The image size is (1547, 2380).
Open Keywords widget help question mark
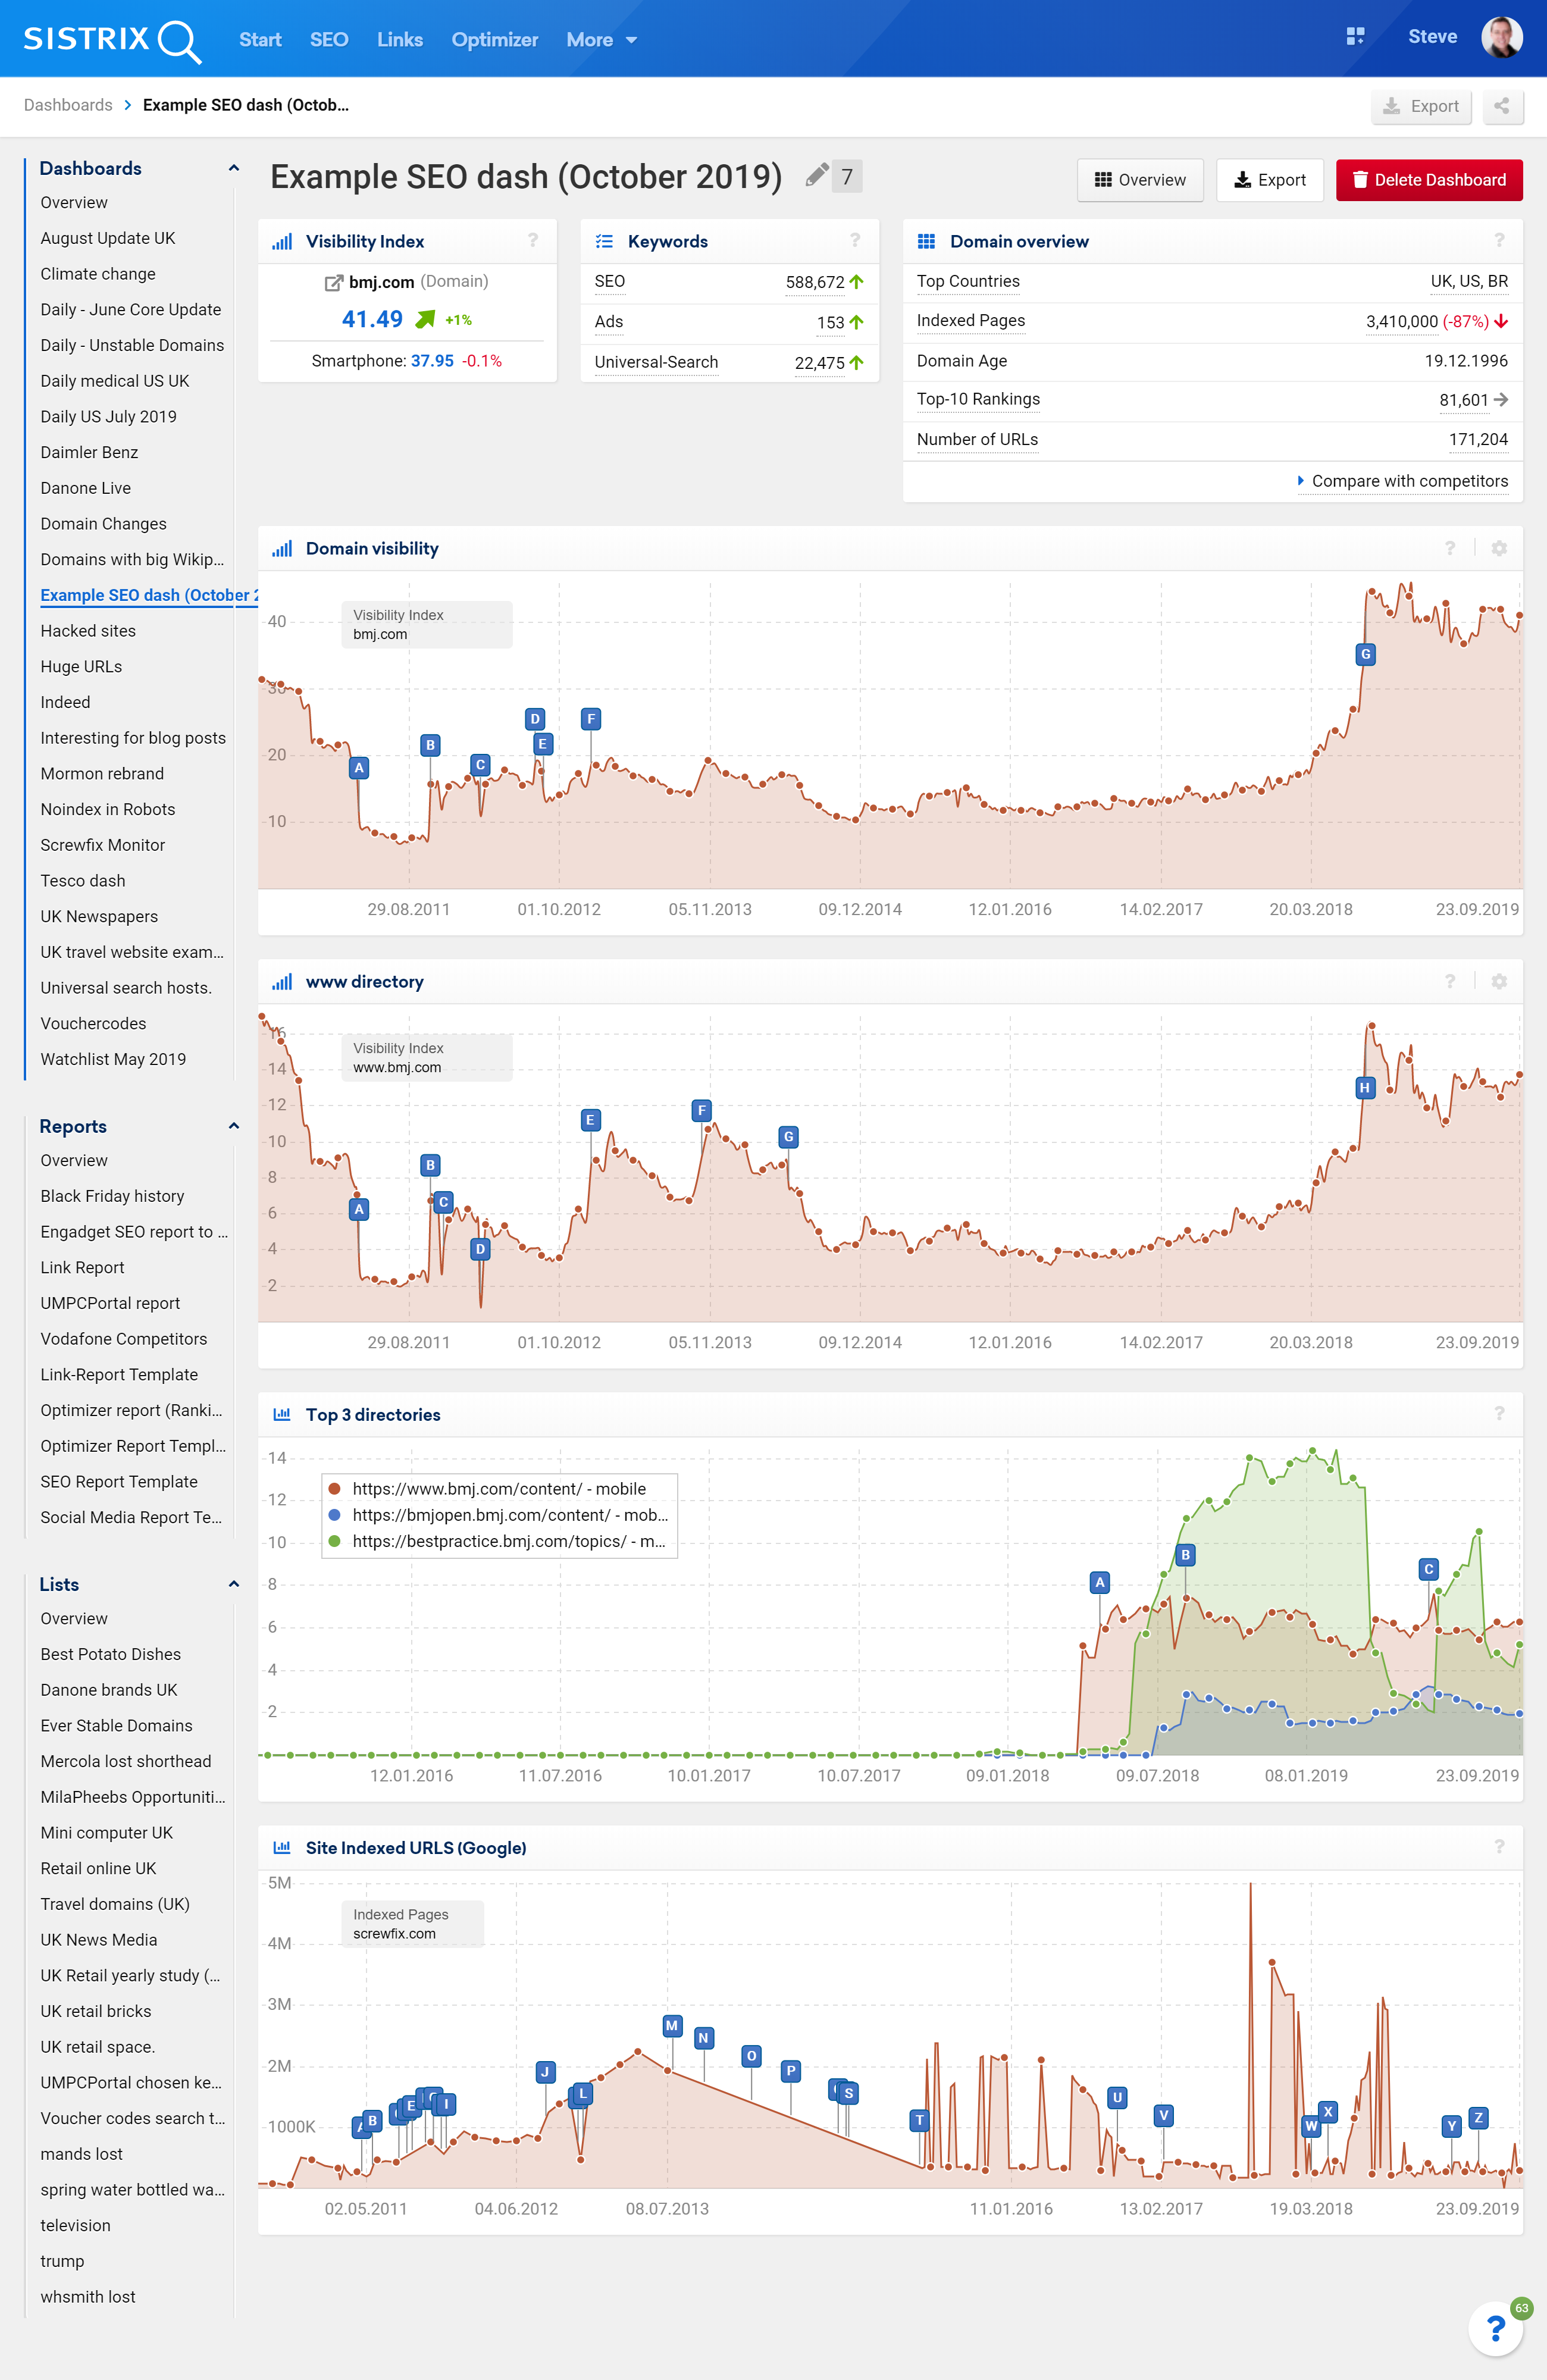tap(855, 240)
